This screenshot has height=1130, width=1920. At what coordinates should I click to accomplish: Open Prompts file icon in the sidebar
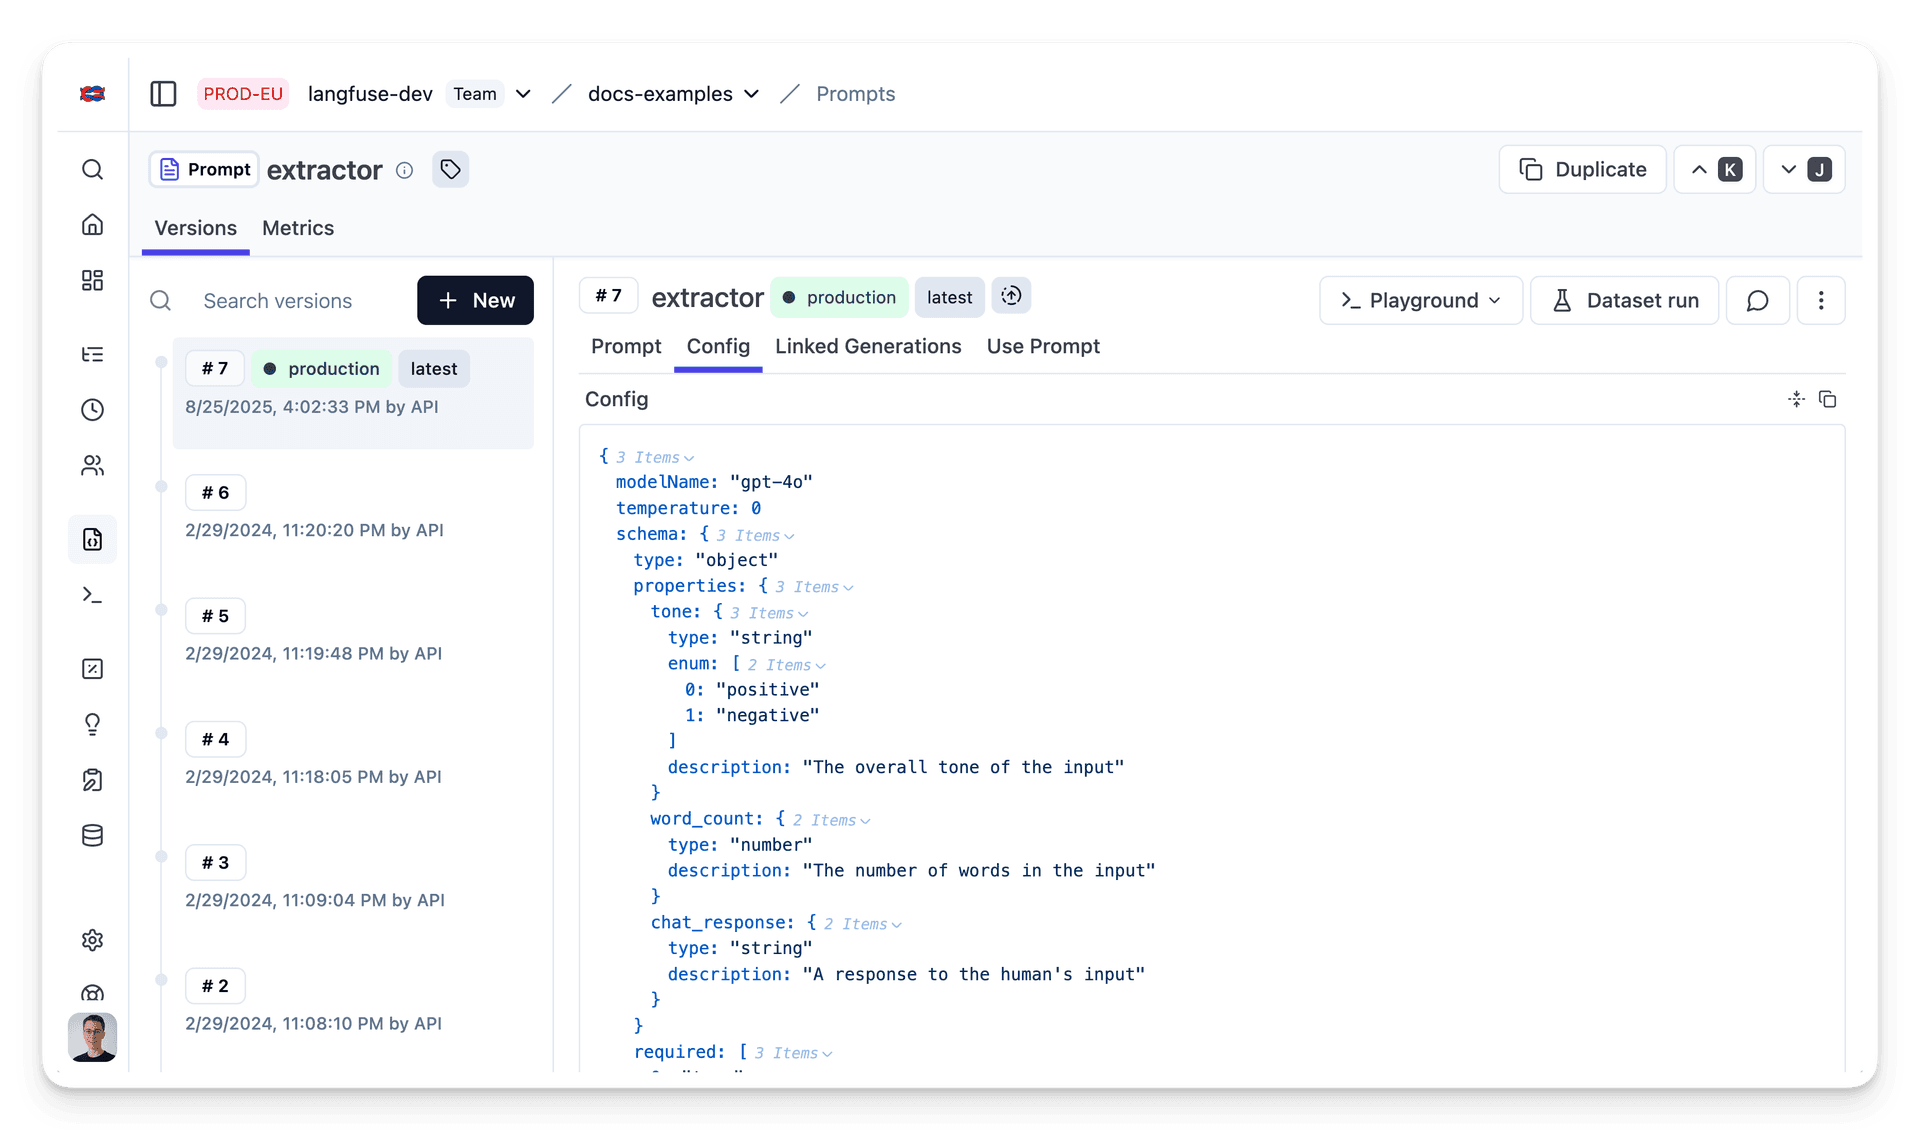coord(92,539)
